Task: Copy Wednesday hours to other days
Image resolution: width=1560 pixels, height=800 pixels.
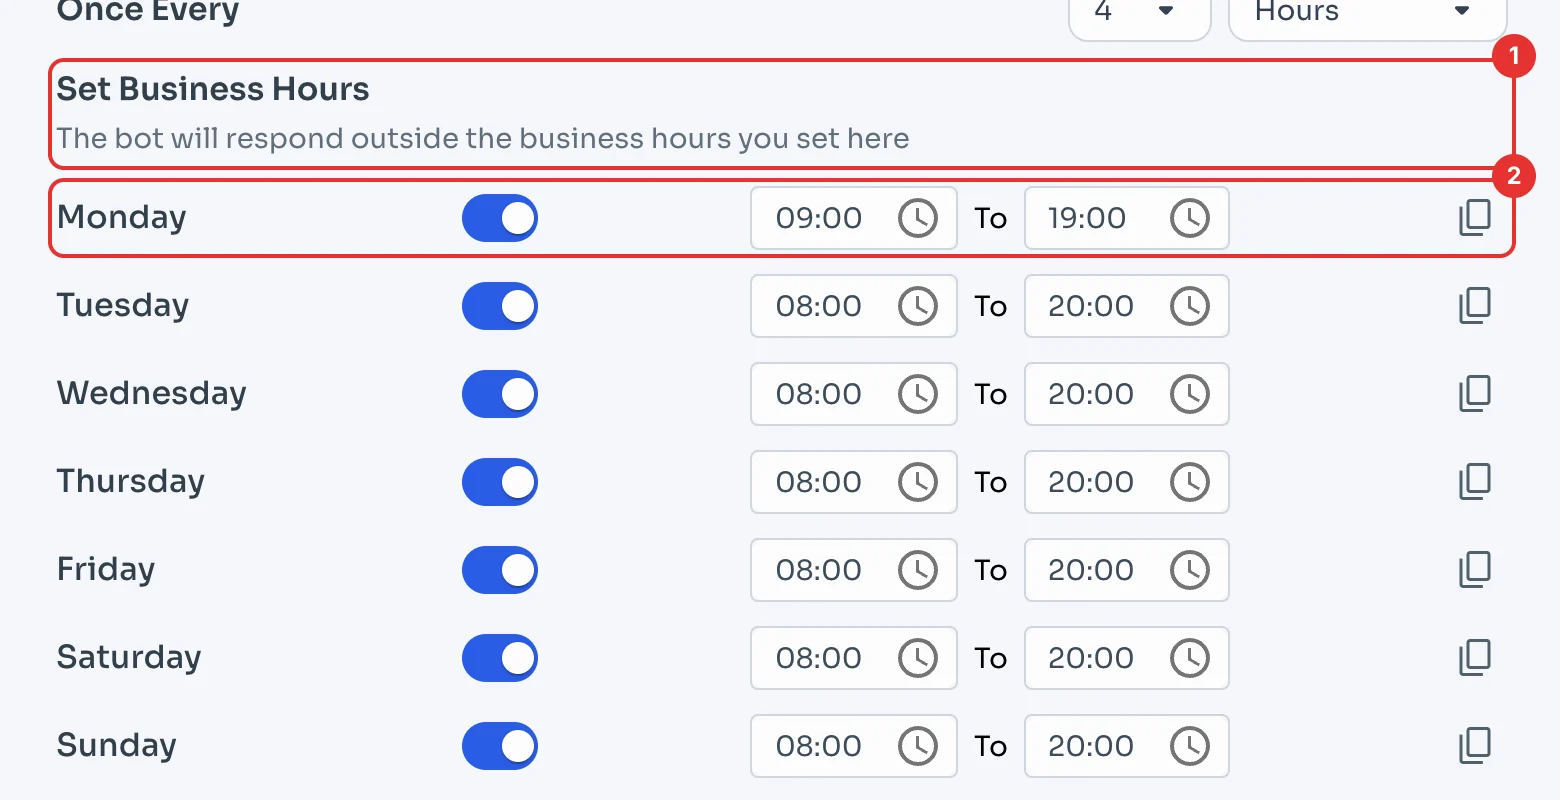Action: click(x=1475, y=394)
